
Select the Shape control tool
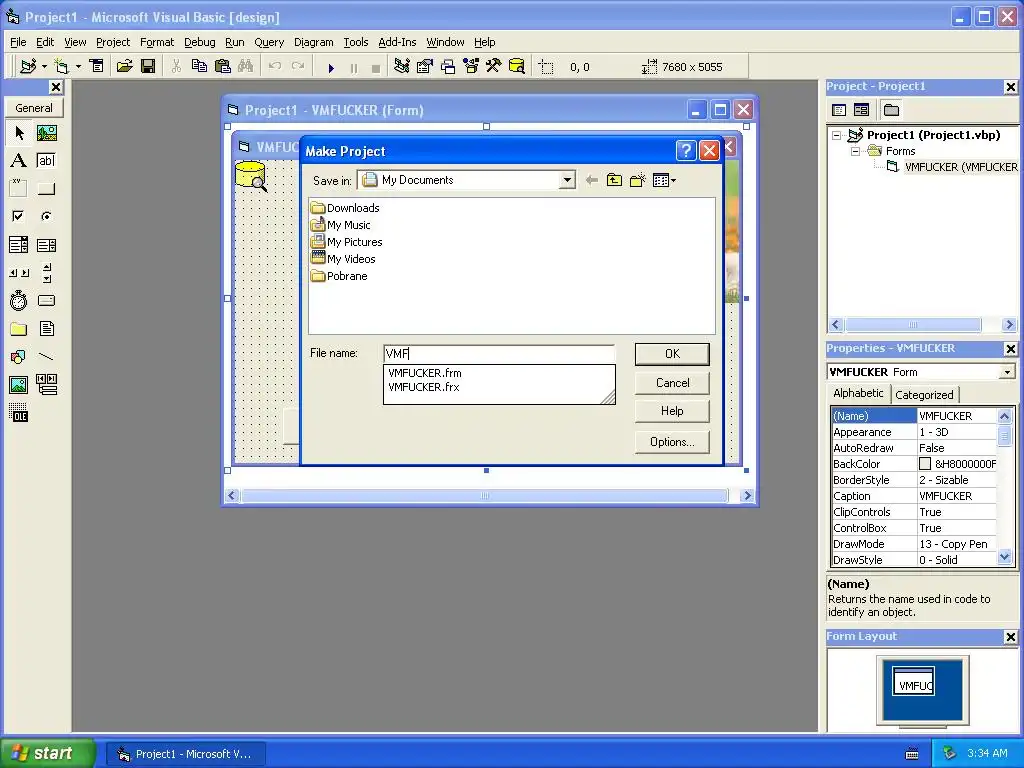19,357
